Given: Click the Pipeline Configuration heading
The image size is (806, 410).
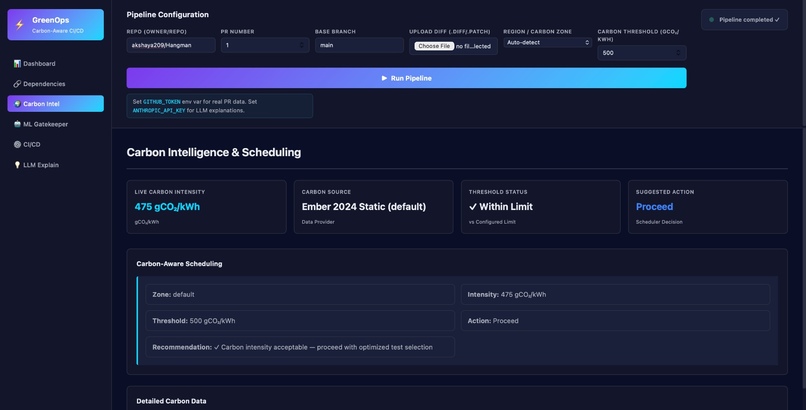Looking at the screenshot, I should (168, 14).
